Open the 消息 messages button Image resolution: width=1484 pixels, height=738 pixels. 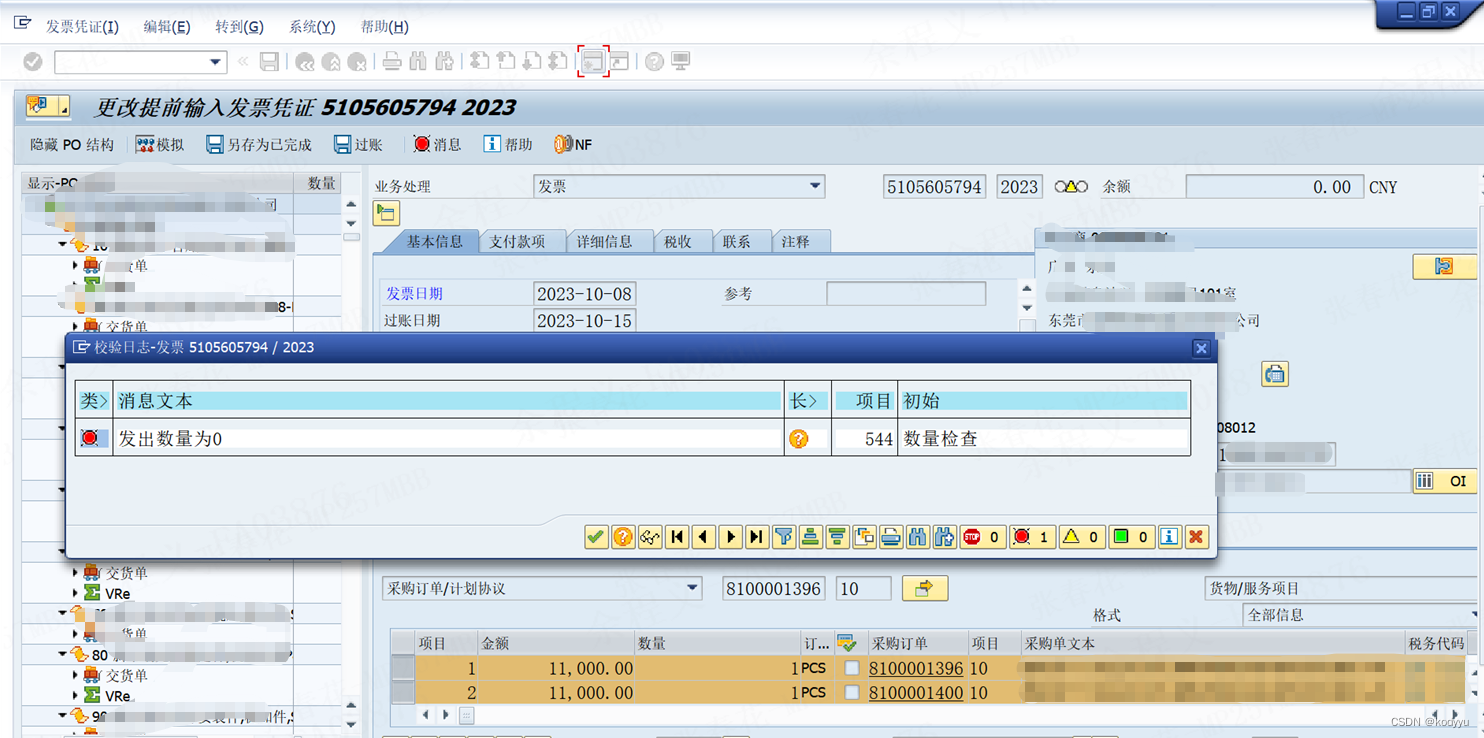[437, 145]
